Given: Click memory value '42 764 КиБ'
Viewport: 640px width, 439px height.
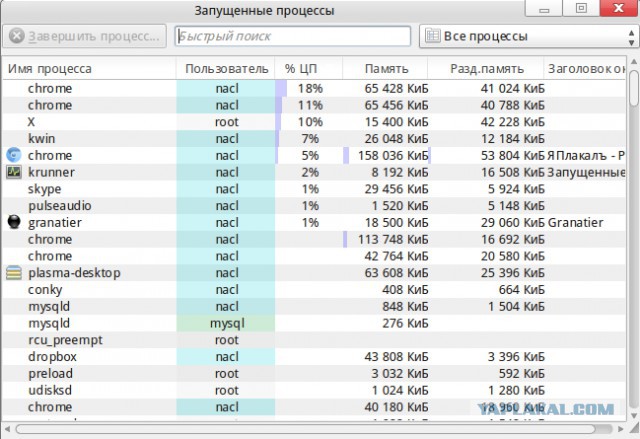Looking at the screenshot, I should (x=396, y=256).
